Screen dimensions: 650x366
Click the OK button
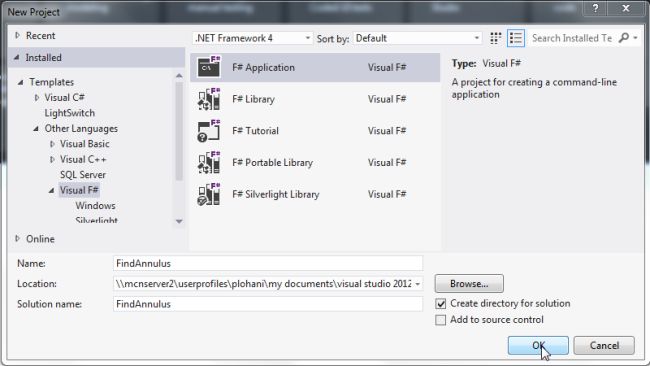(x=538, y=345)
